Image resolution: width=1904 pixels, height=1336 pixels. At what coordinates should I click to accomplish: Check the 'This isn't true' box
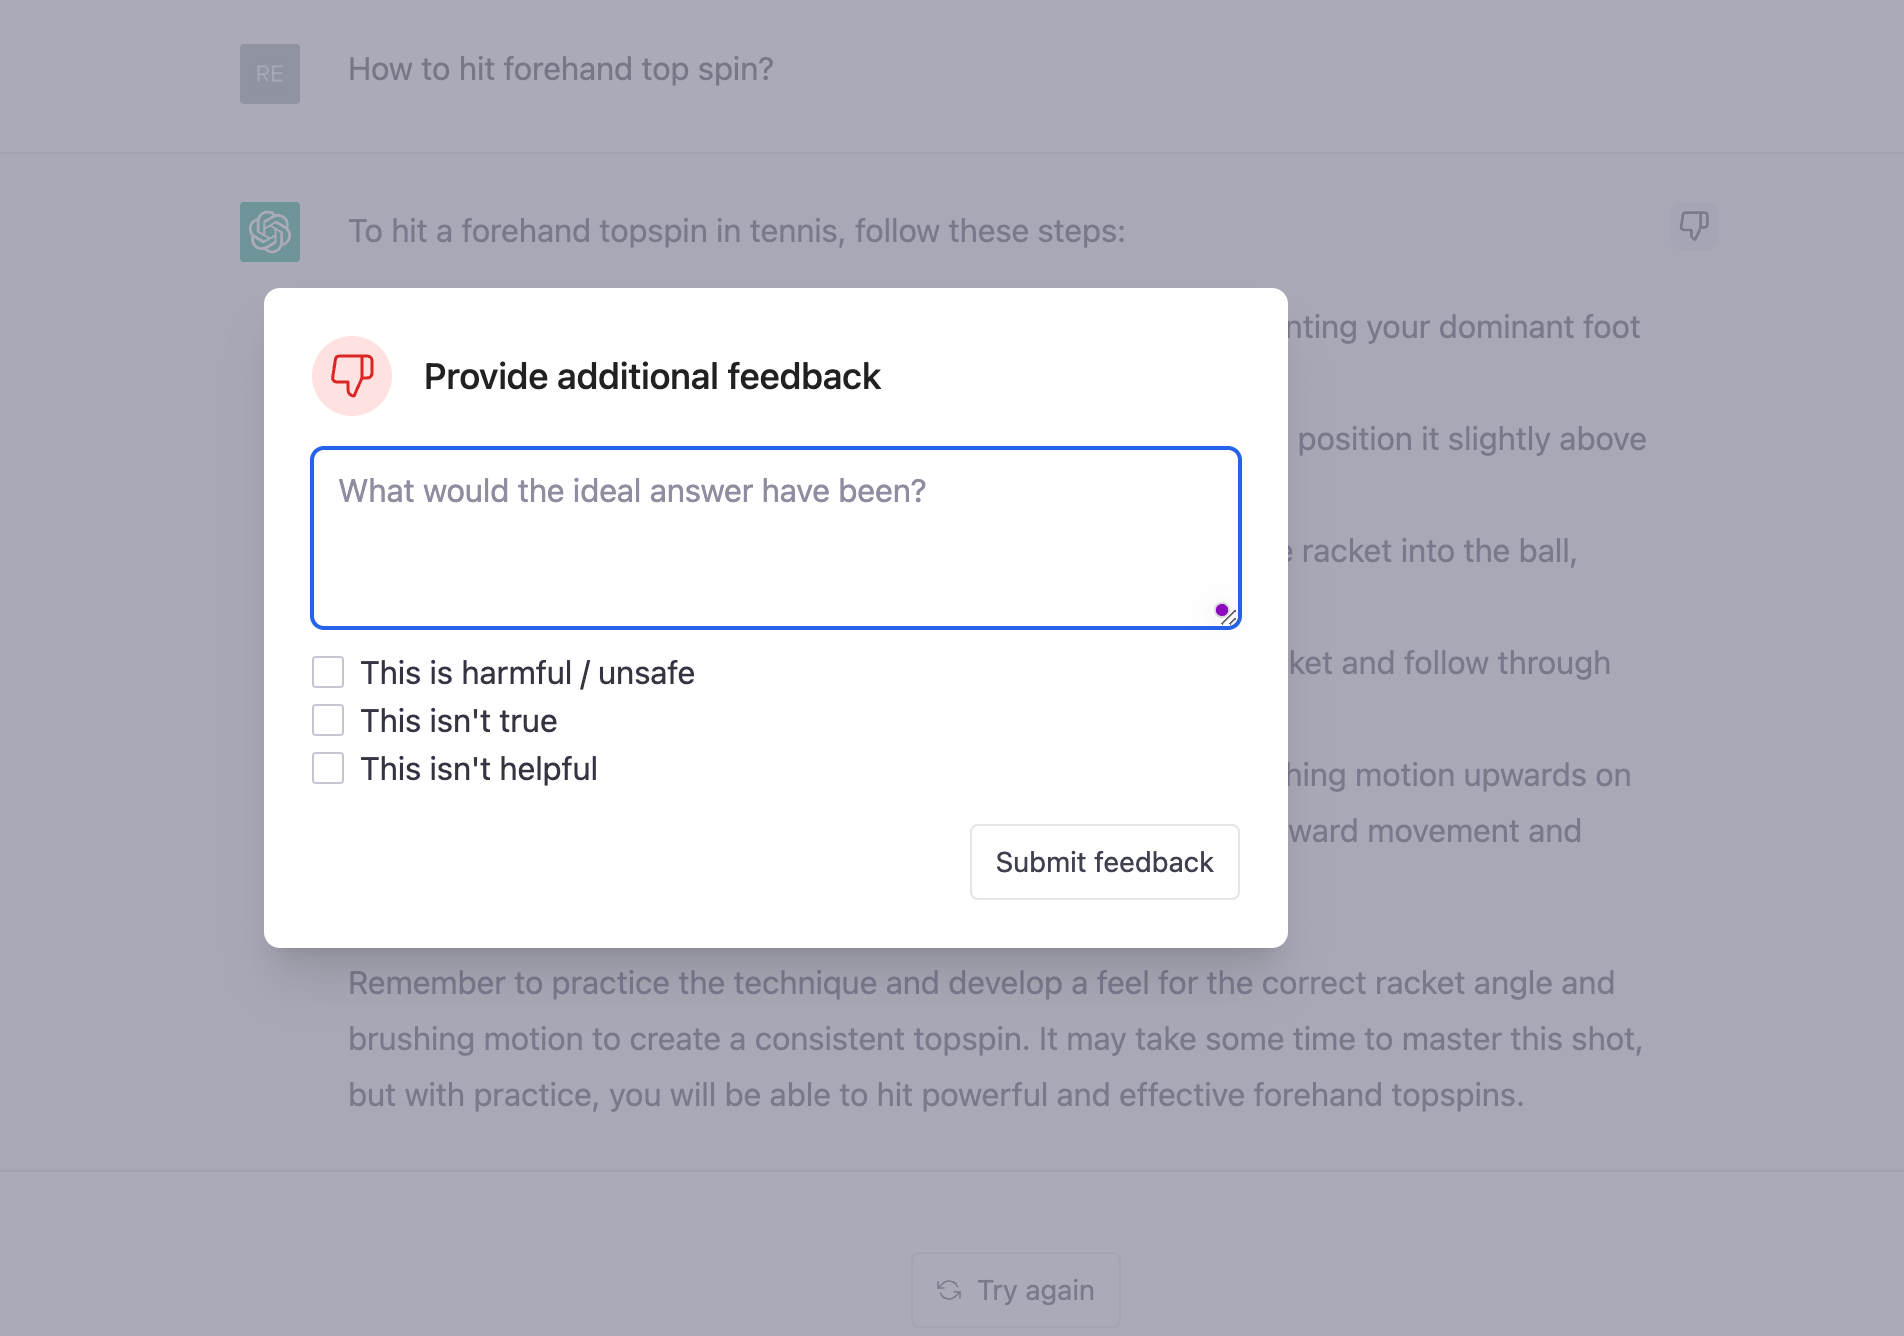point(328,720)
